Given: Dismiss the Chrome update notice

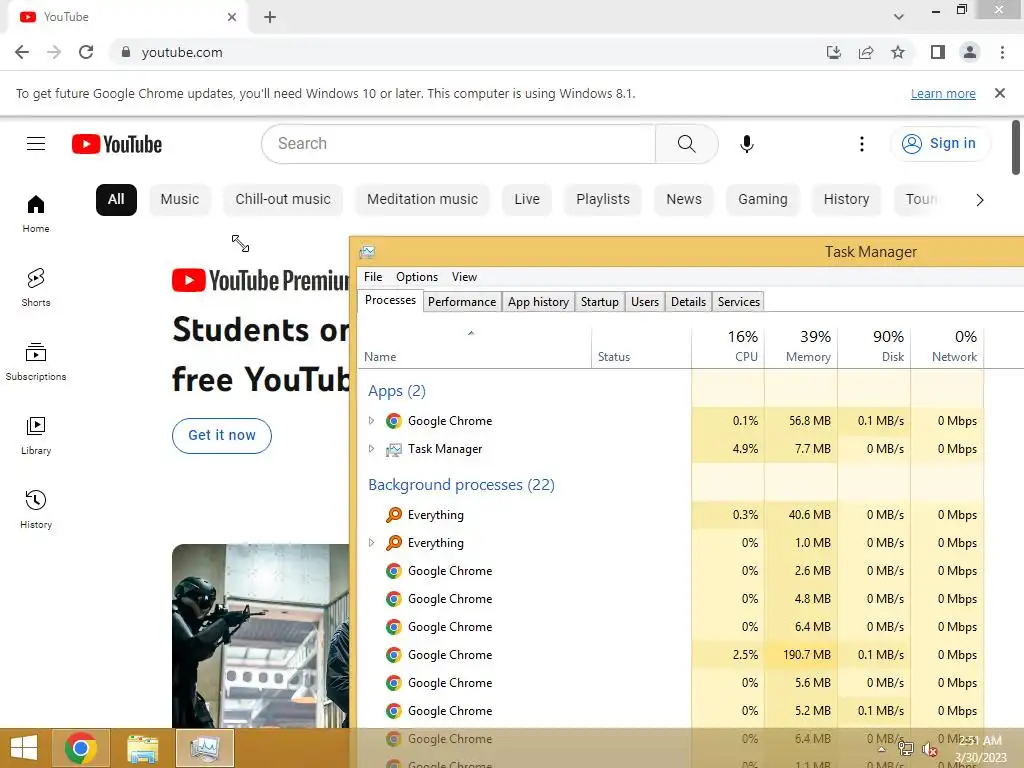Looking at the screenshot, I should point(999,93).
